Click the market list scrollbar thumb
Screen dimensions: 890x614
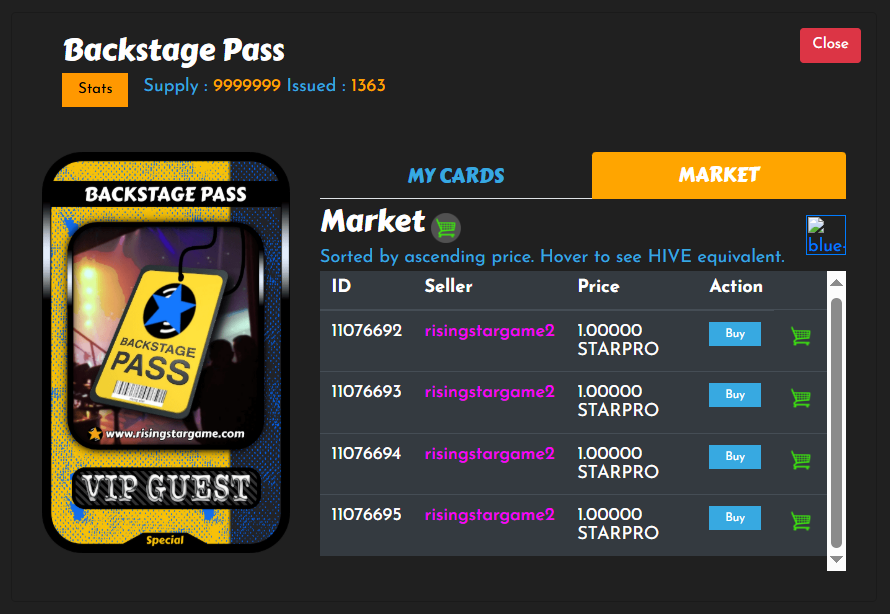[836, 423]
